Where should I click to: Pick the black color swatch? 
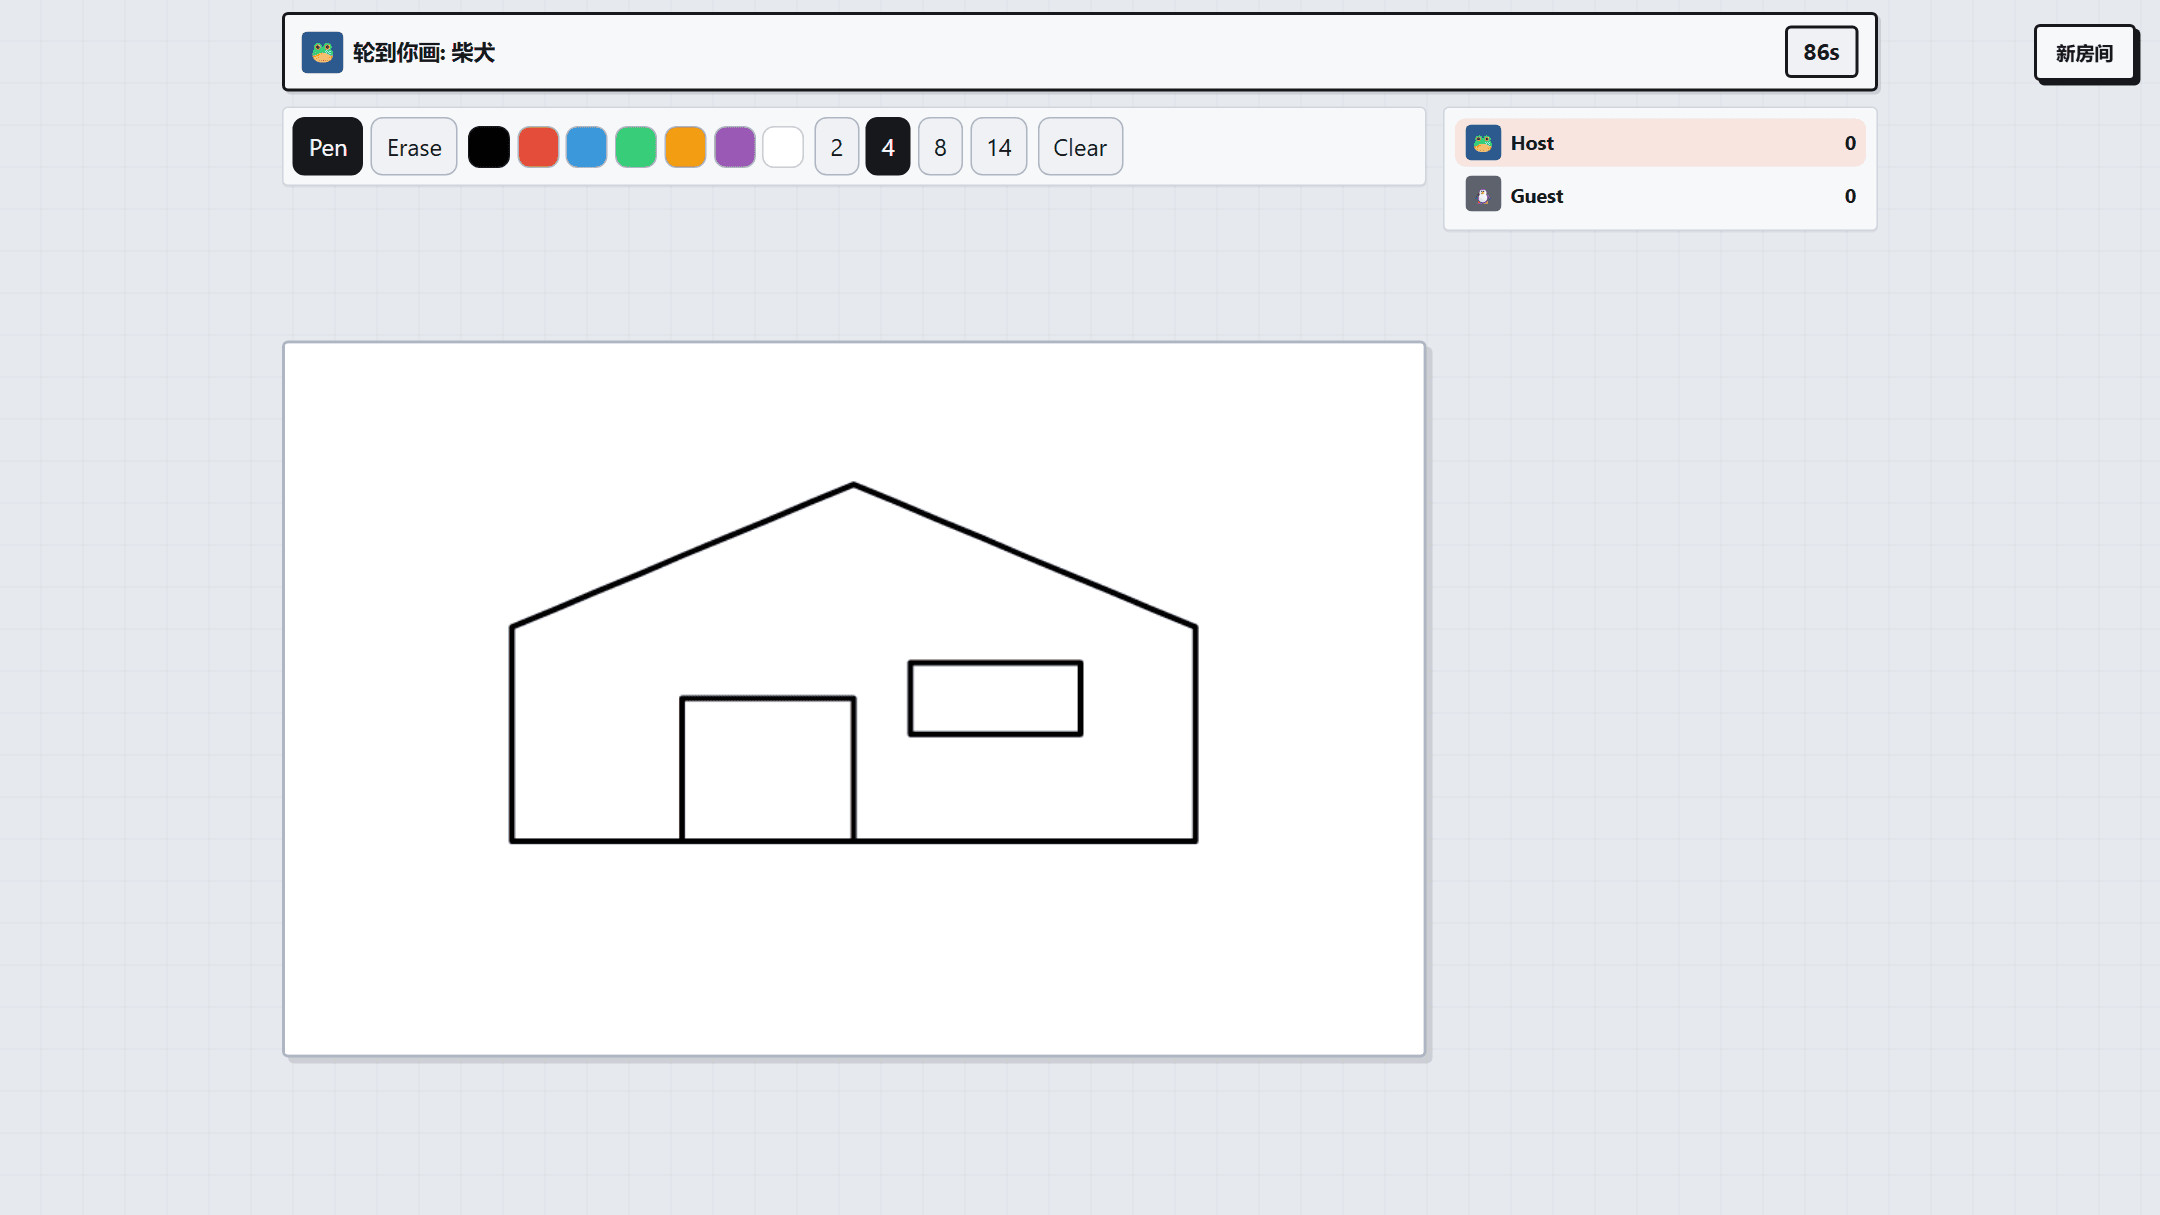[489, 147]
